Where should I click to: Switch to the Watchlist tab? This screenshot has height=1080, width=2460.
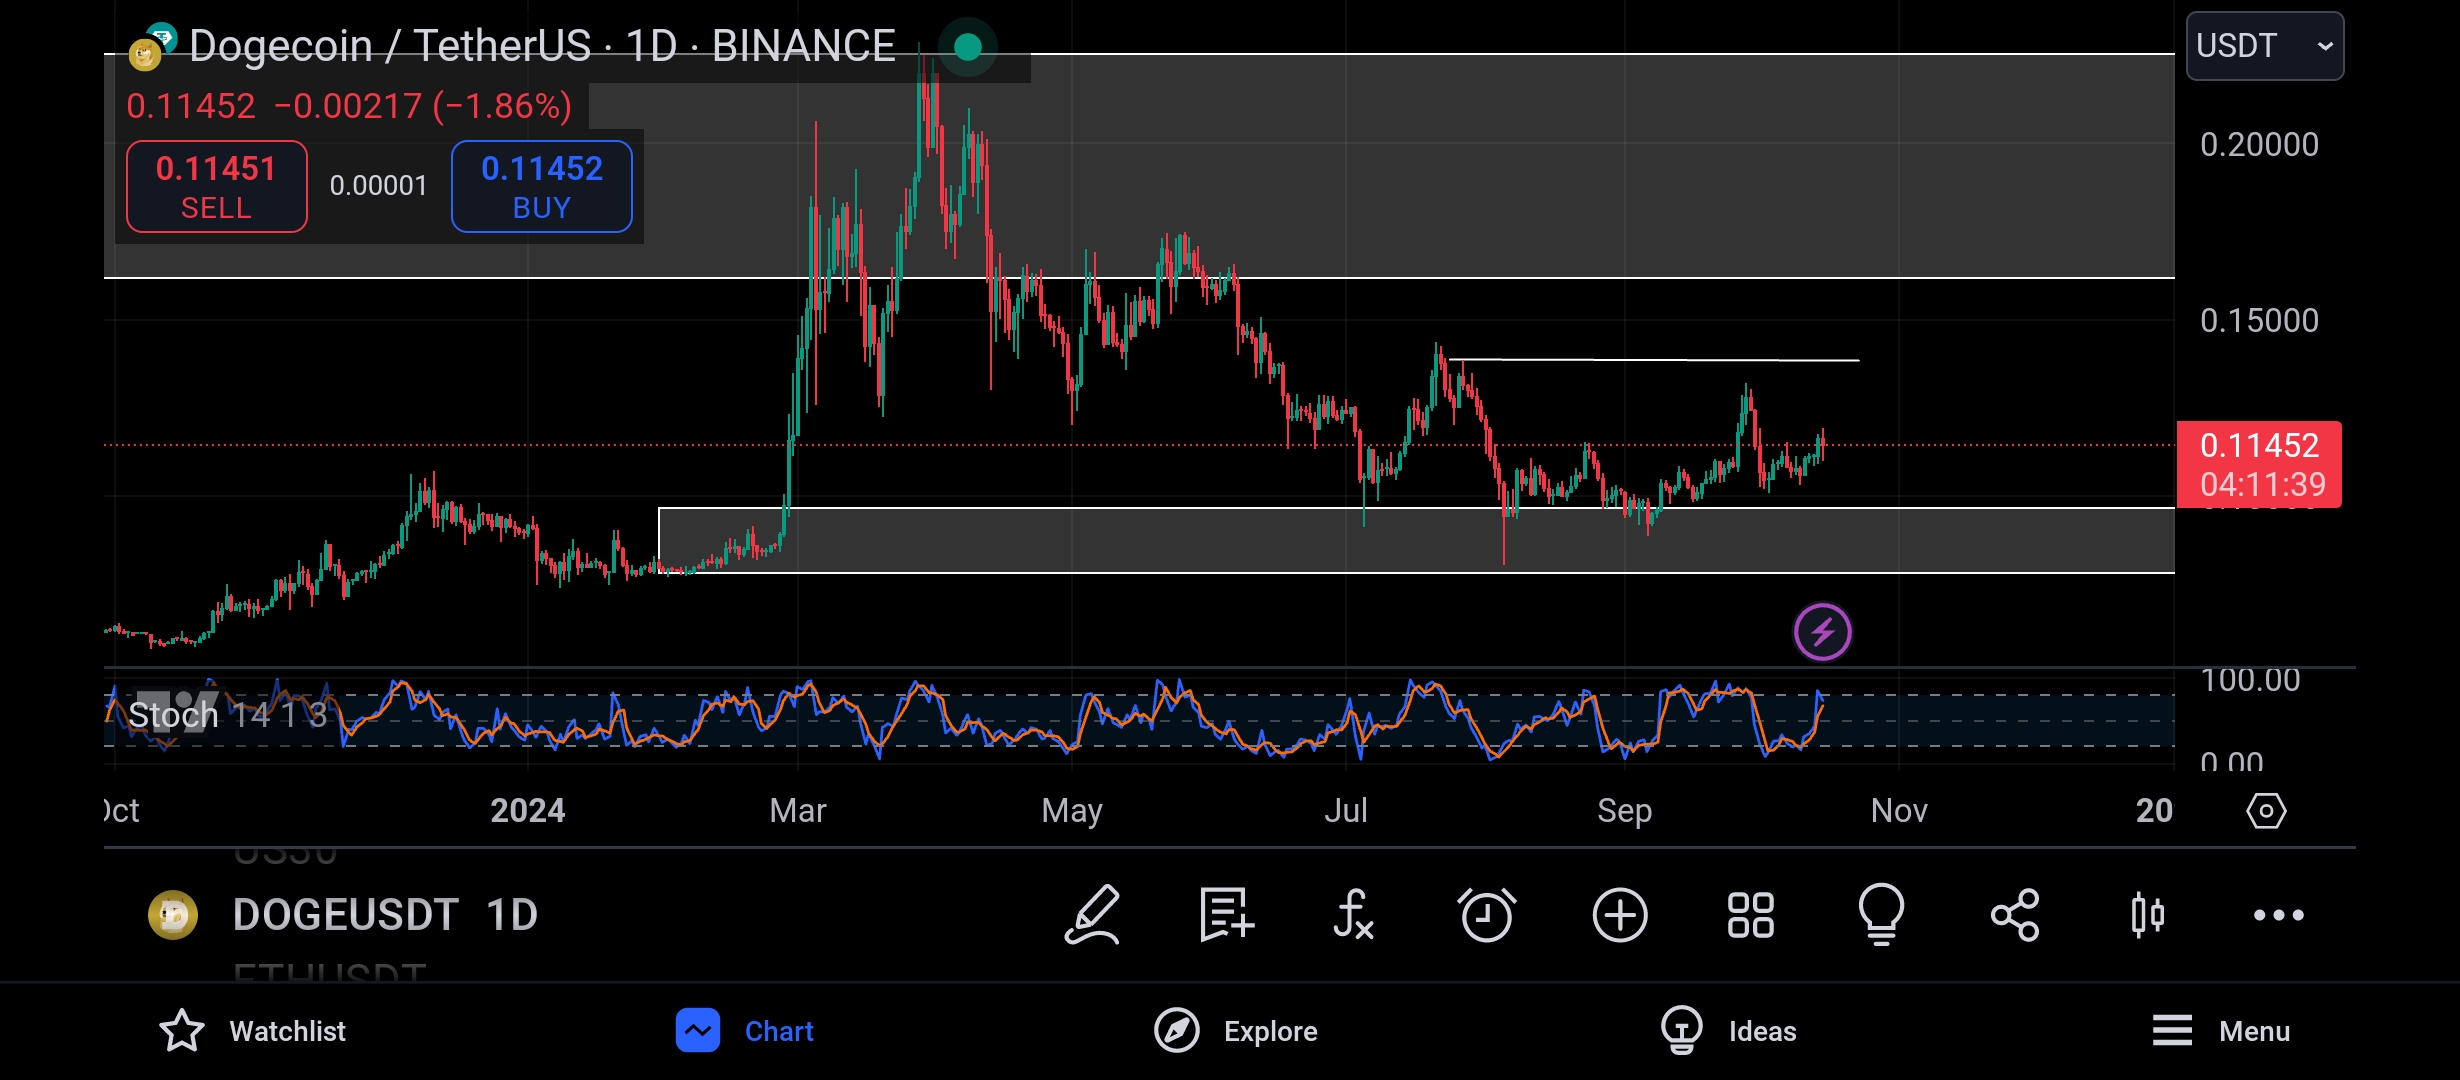coord(252,1031)
